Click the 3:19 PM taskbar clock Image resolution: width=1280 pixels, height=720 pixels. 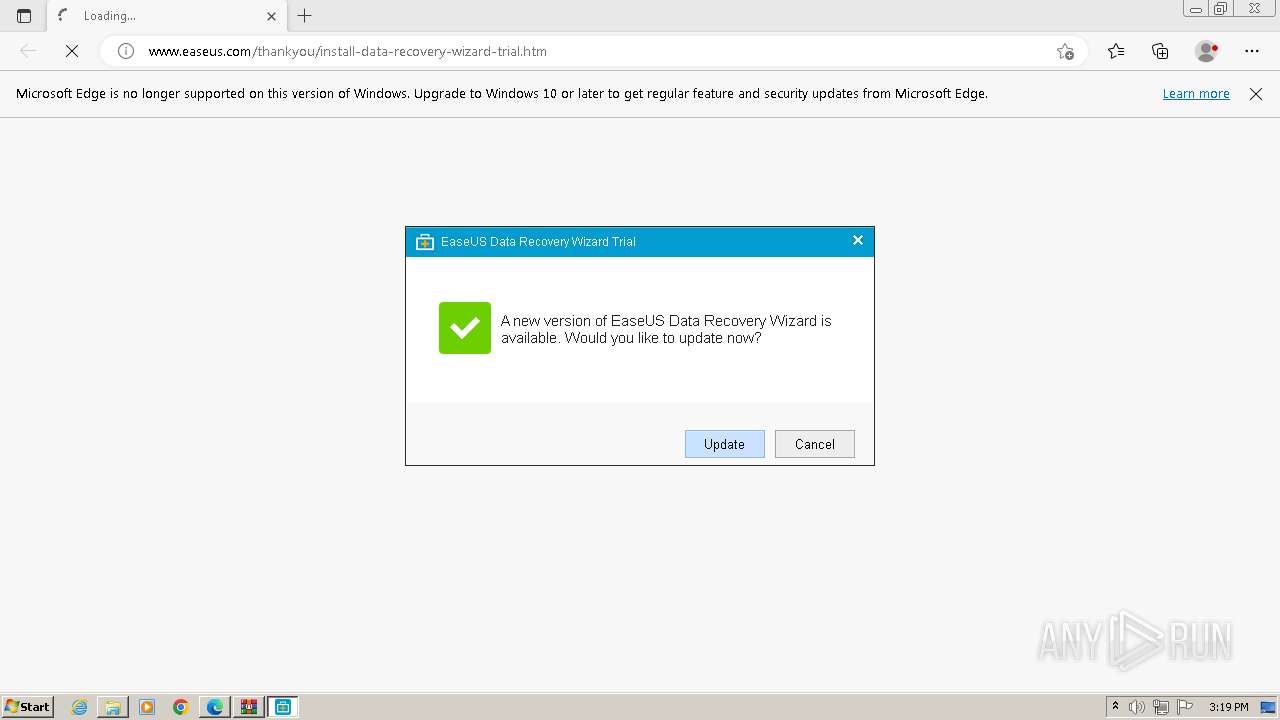(x=1228, y=707)
